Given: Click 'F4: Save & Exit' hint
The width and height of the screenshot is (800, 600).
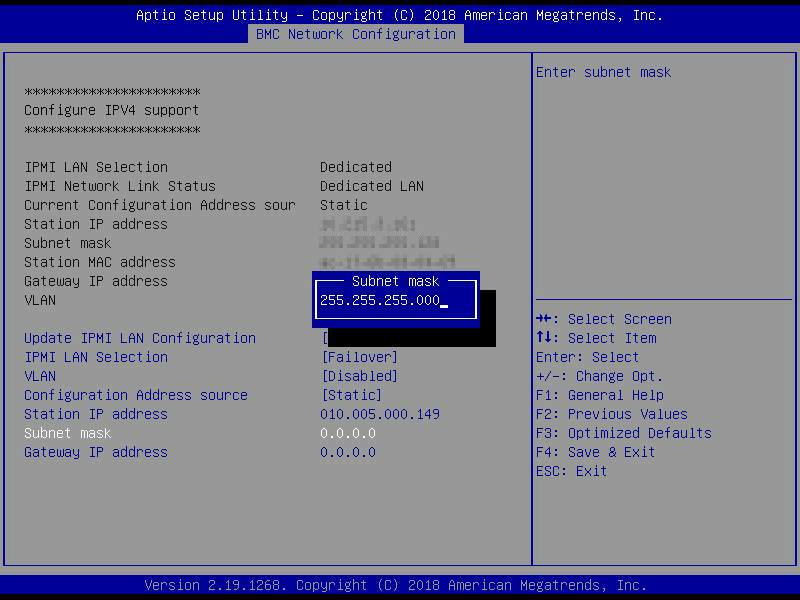Looking at the screenshot, I should click(x=595, y=452).
